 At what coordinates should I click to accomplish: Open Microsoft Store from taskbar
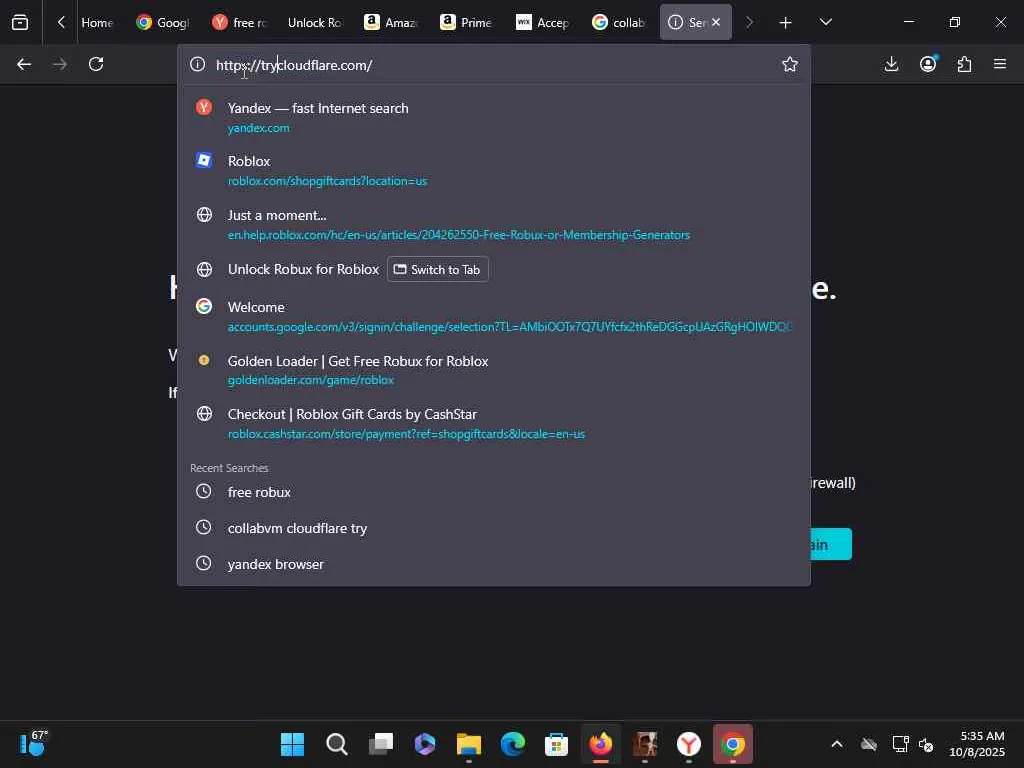pos(556,744)
